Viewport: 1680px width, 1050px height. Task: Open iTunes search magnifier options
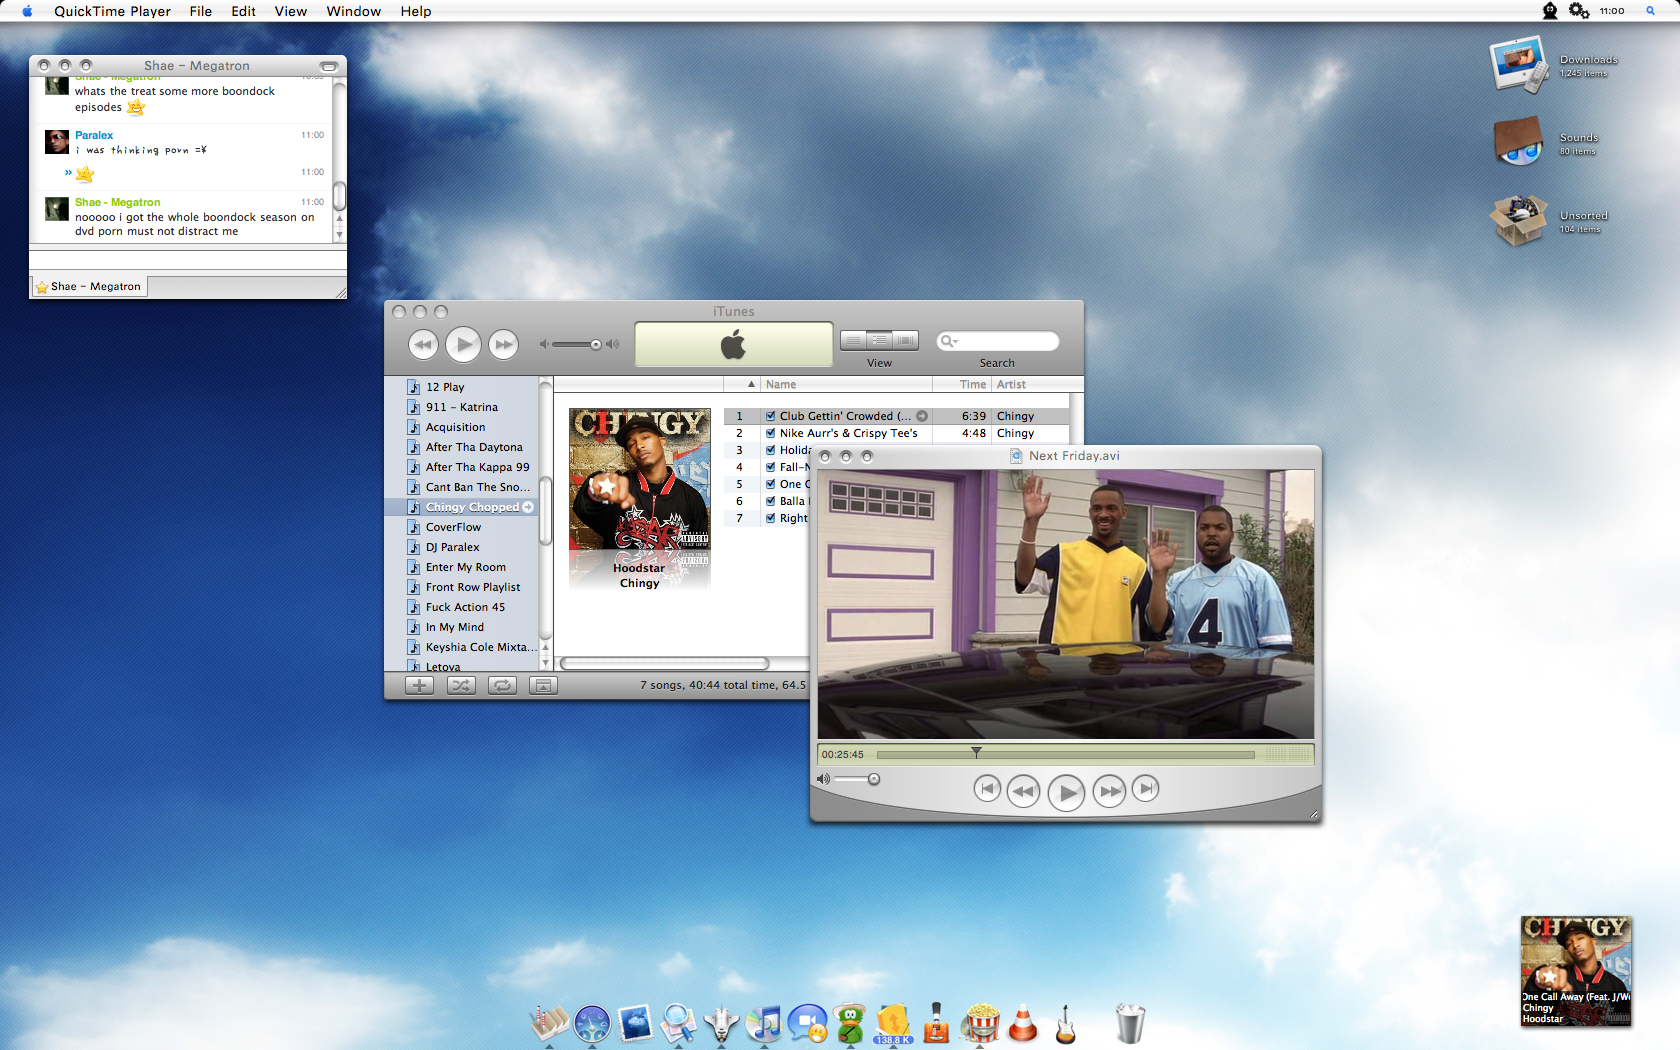[948, 341]
